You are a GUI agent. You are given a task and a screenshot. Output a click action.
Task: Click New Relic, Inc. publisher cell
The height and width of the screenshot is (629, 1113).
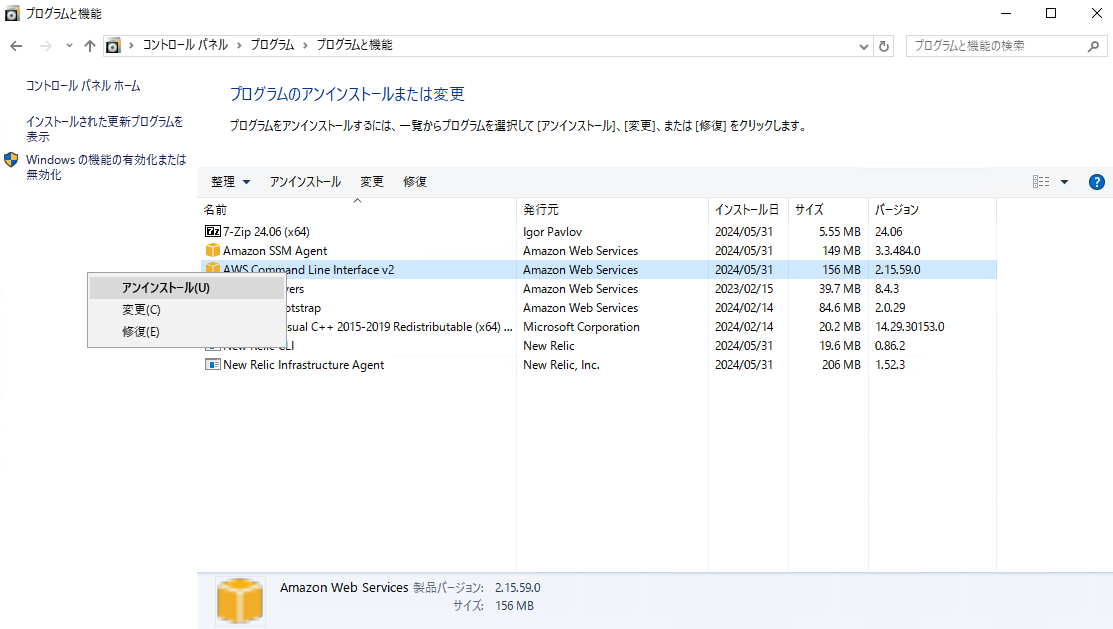coord(561,365)
